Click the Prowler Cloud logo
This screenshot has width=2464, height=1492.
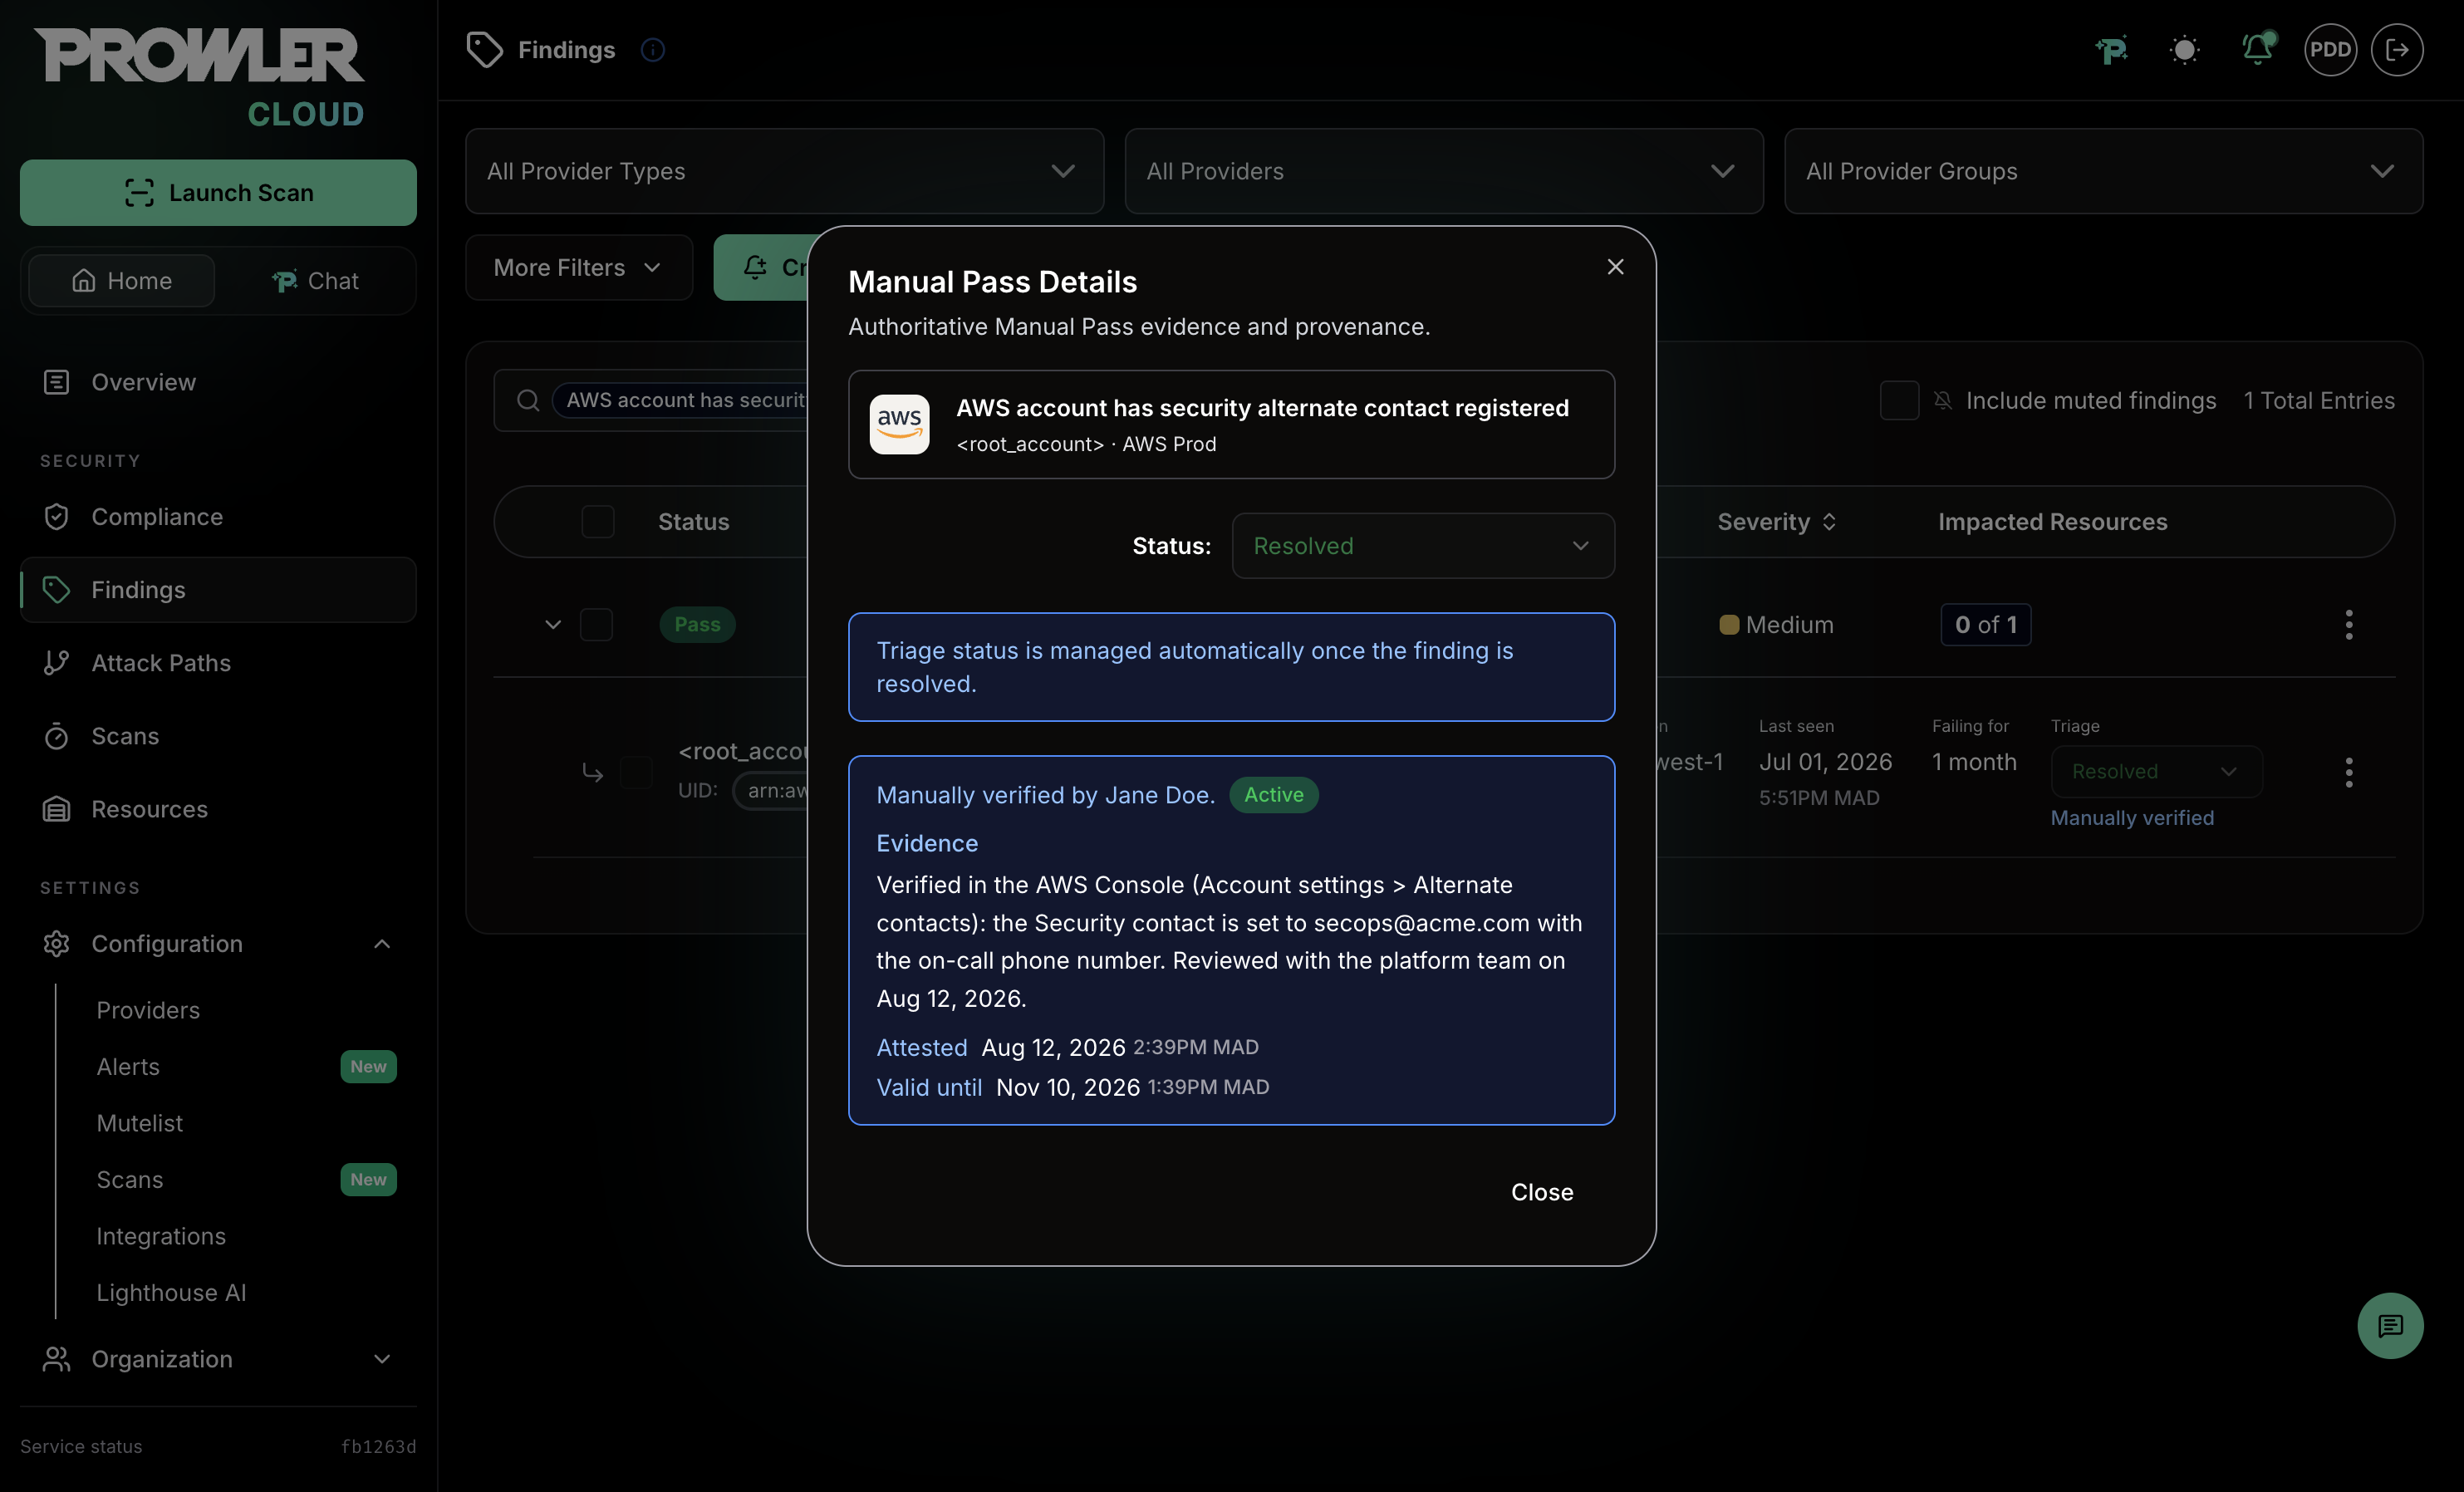[x=200, y=78]
